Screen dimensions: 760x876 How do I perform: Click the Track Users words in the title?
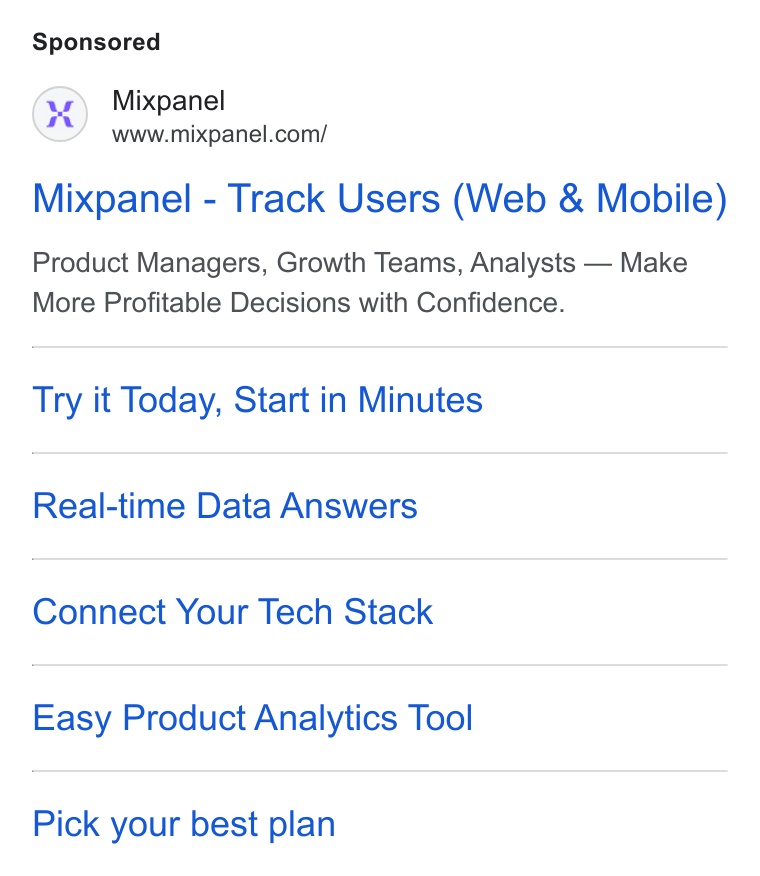(334, 198)
